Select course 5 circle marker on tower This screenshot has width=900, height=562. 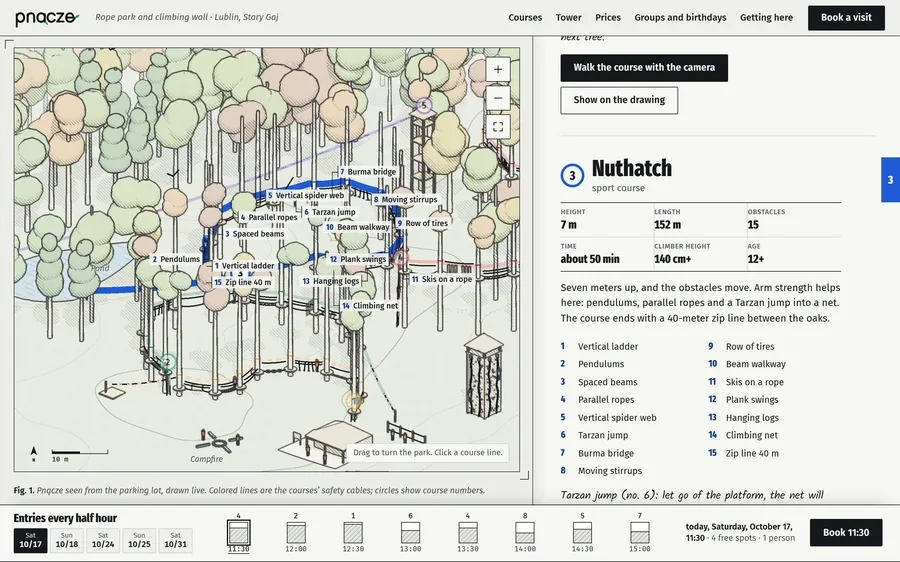coord(424,105)
